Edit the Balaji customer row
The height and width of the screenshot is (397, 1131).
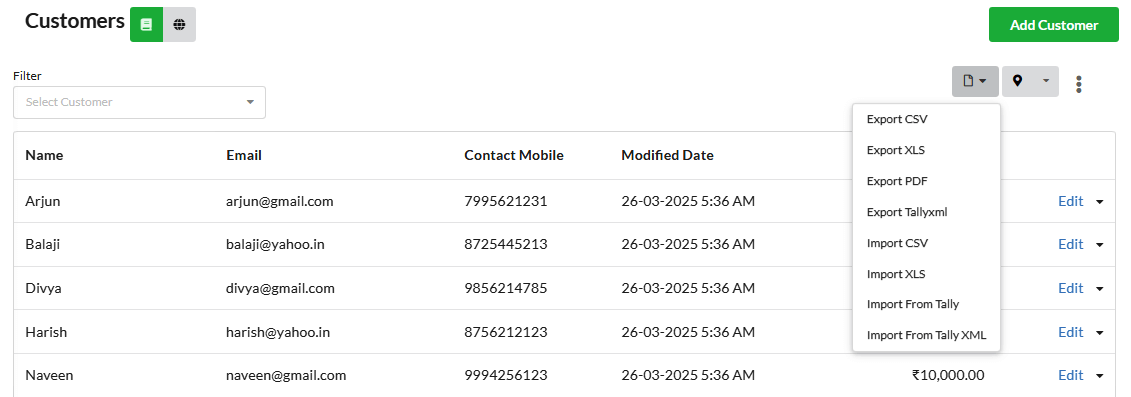[x=1070, y=245]
